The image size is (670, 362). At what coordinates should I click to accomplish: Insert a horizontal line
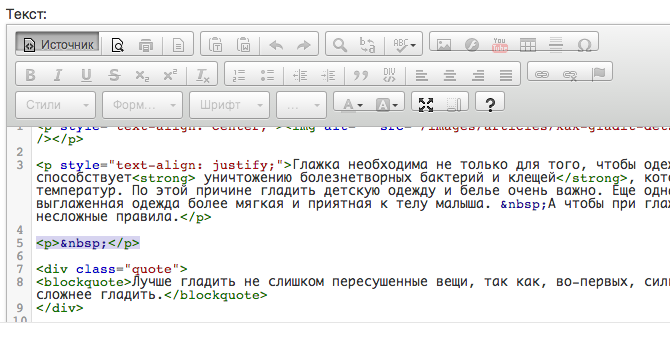point(555,44)
